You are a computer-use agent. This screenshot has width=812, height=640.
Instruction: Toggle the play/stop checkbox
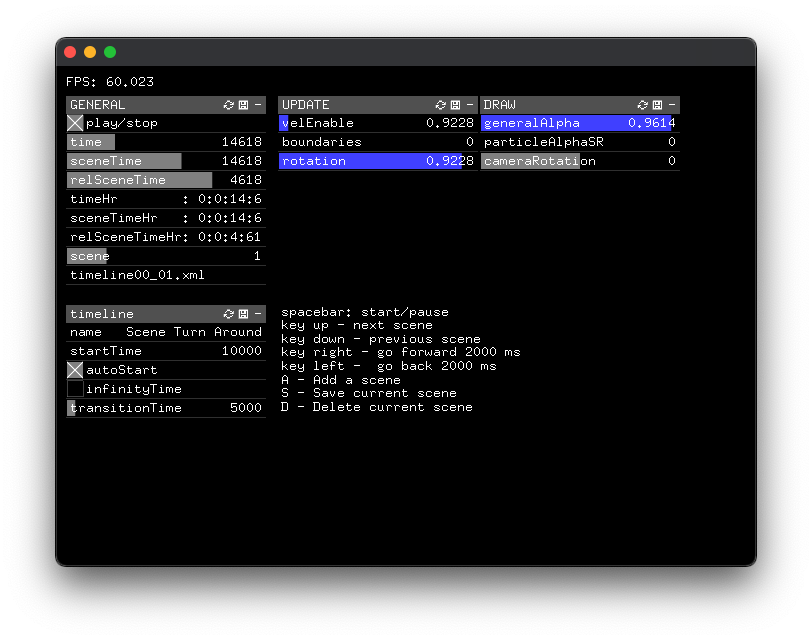75,123
